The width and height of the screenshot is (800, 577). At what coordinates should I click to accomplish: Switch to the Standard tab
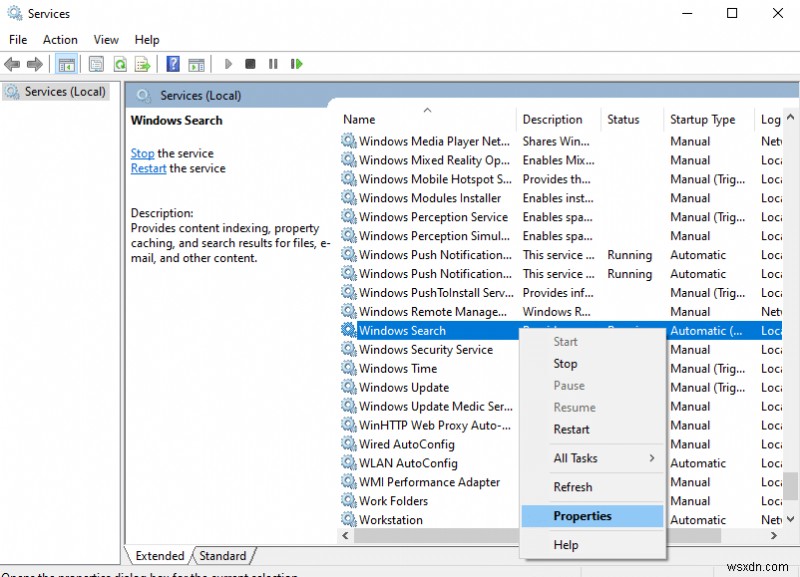[x=222, y=555]
